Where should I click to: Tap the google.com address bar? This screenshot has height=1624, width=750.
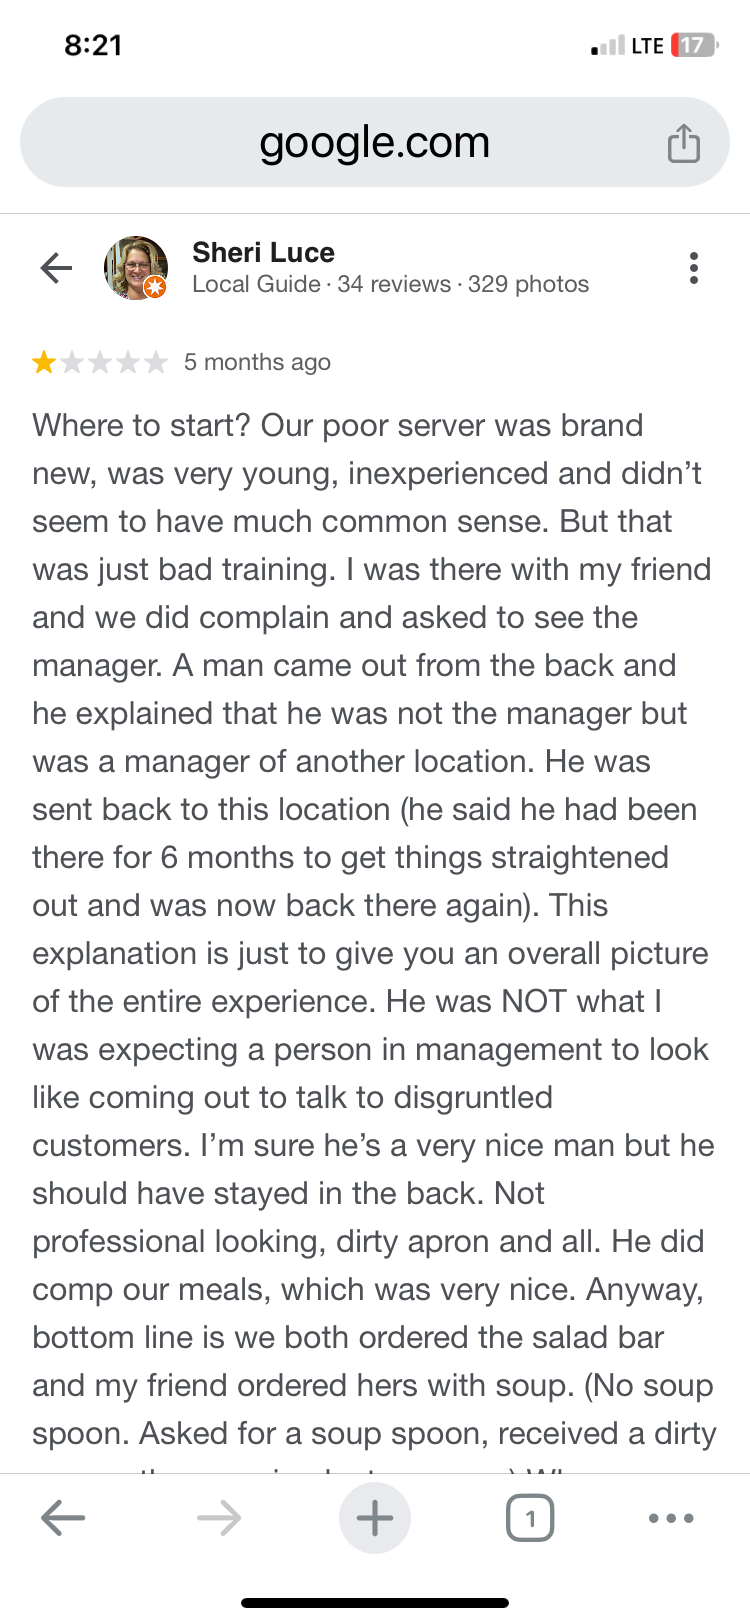[x=374, y=143]
